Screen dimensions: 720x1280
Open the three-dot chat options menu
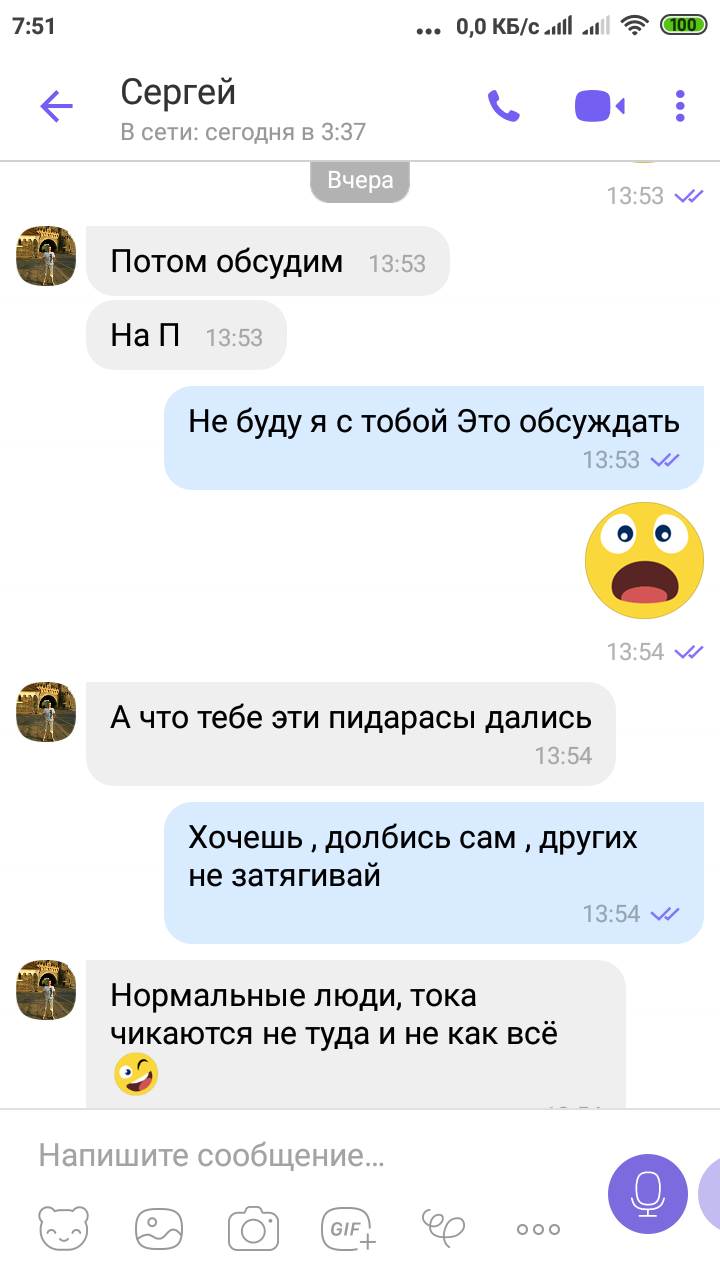point(680,106)
